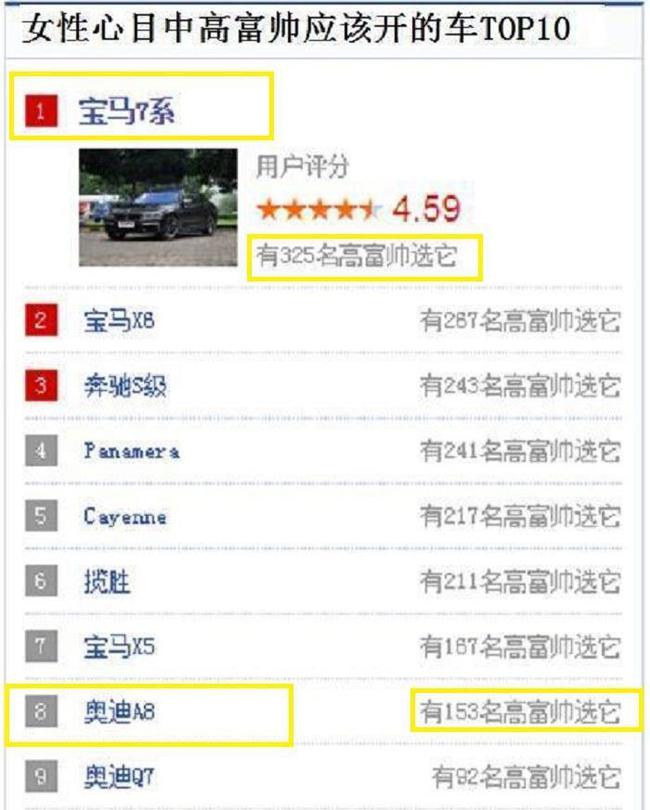
Task: Open the 奔驰S级 link
Action: coord(125,386)
